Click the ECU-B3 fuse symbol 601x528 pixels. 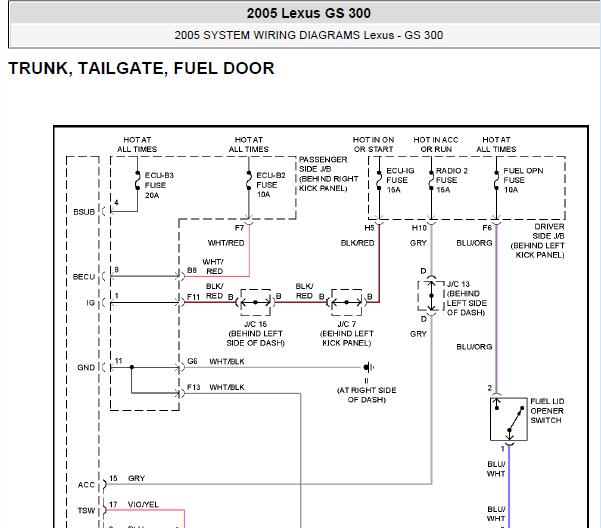[x=137, y=180]
